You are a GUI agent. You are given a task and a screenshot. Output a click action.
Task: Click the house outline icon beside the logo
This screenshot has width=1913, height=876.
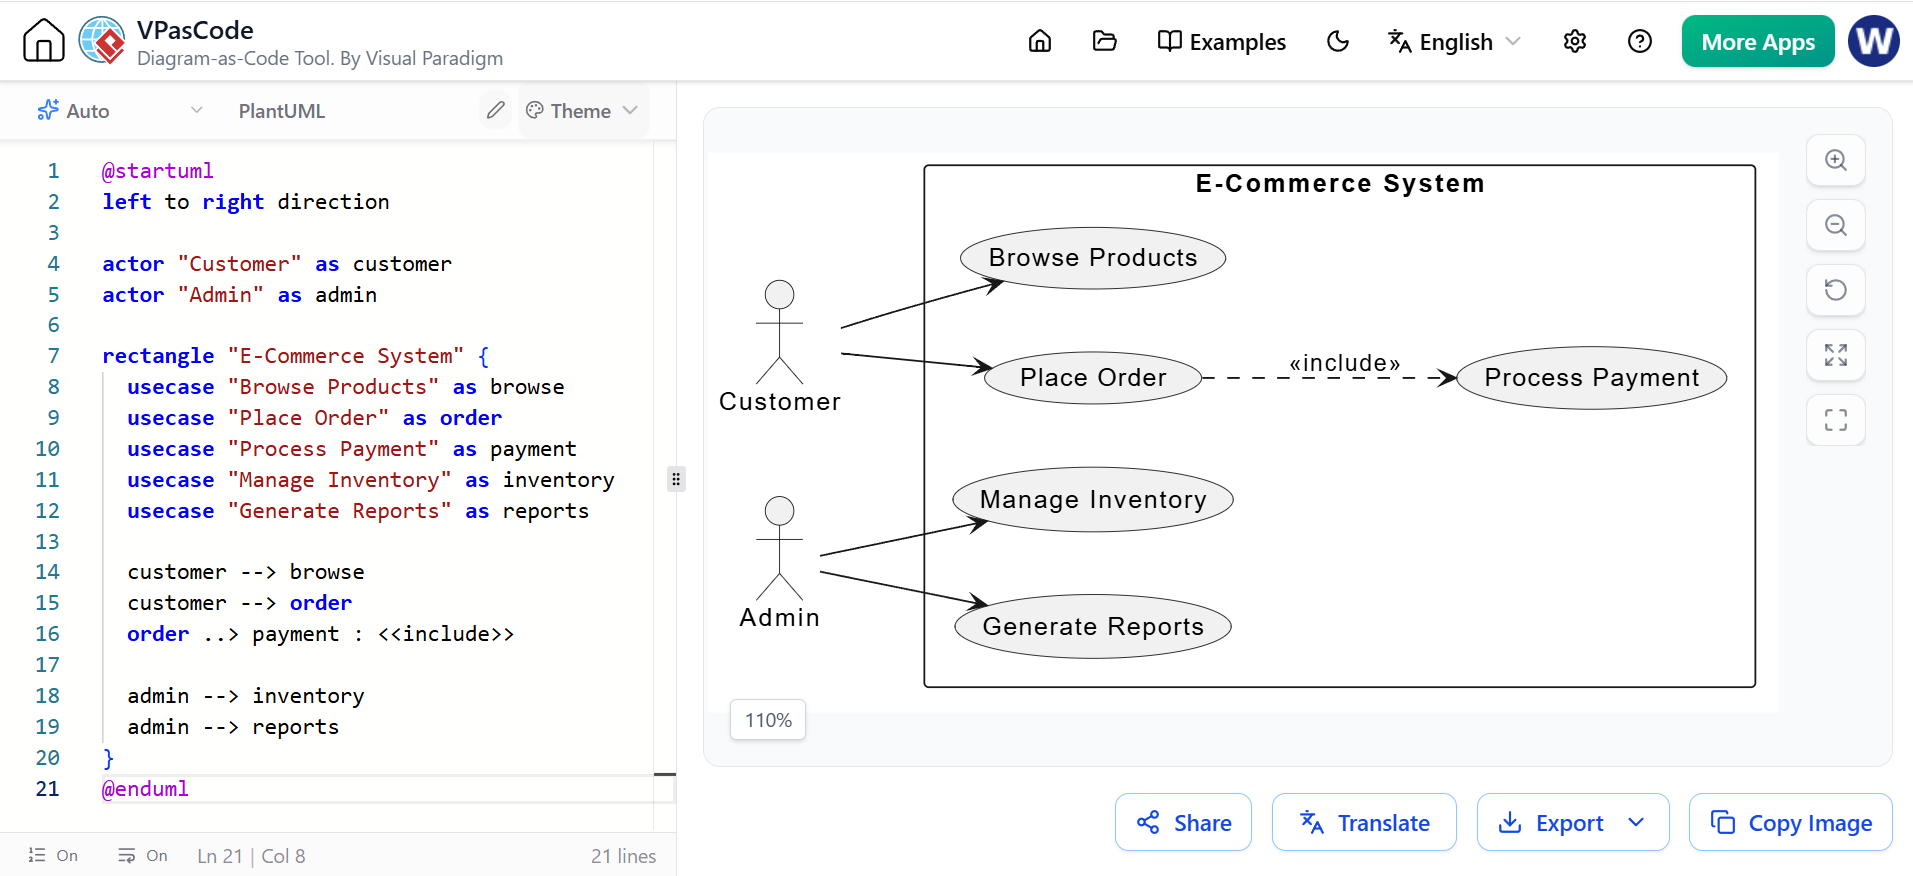click(x=44, y=41)
